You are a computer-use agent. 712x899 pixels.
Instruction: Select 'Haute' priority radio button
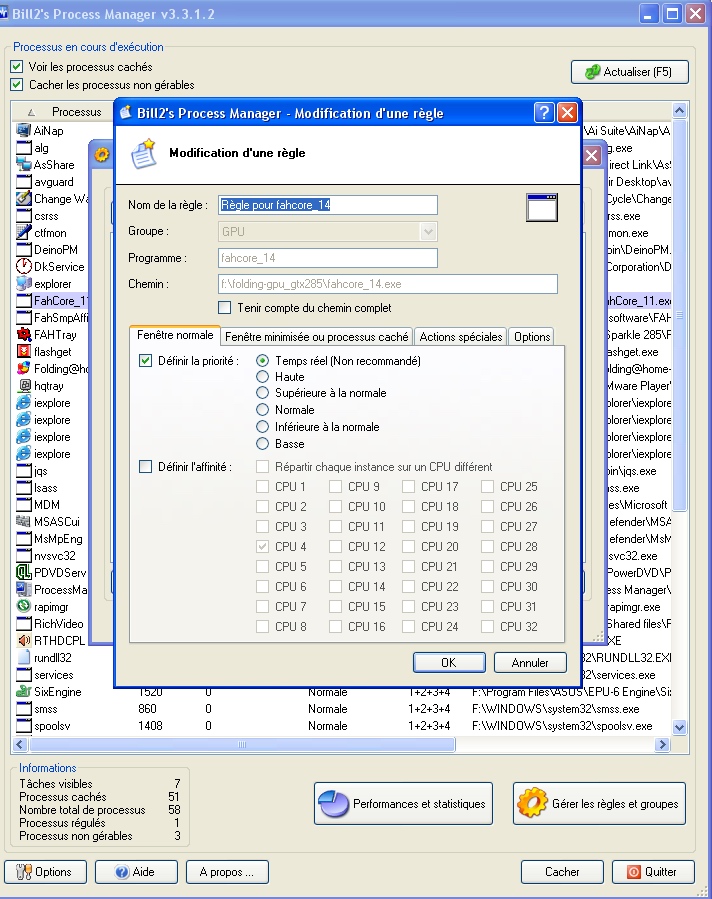263,377
